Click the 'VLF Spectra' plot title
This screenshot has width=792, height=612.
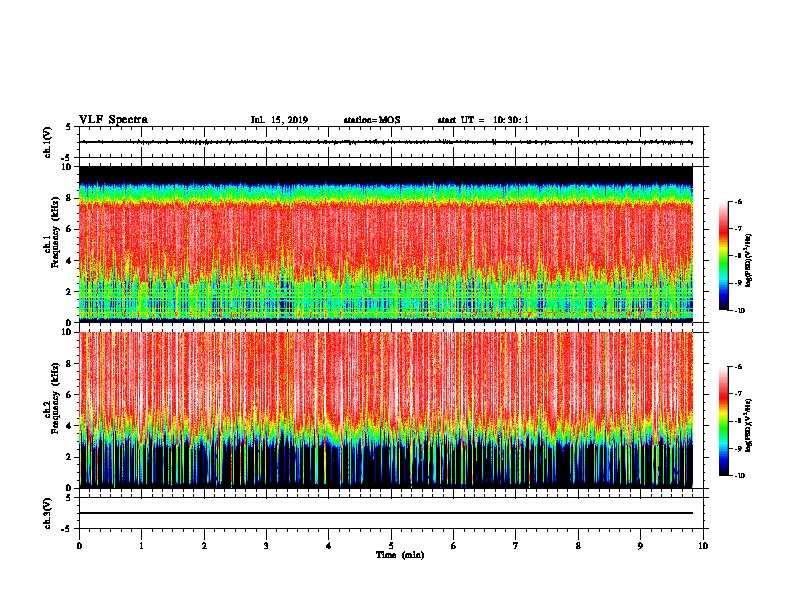pyautogui.click(x=113, y=120)
